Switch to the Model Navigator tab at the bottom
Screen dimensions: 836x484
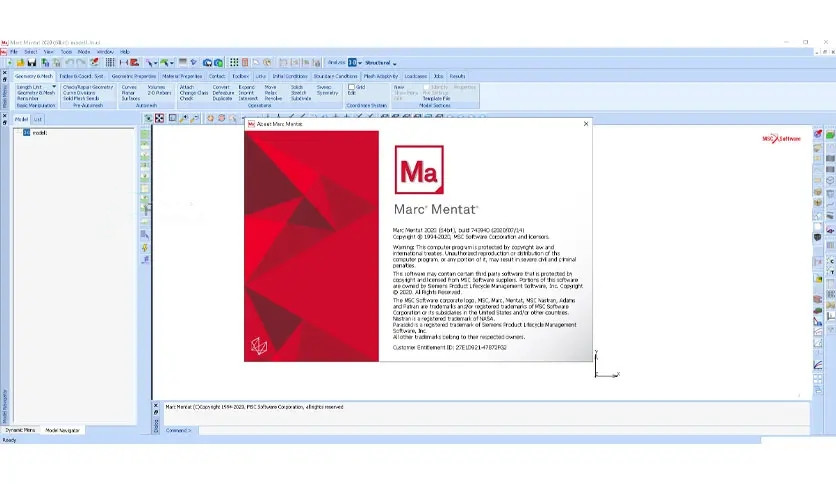(x=62, y=430)
